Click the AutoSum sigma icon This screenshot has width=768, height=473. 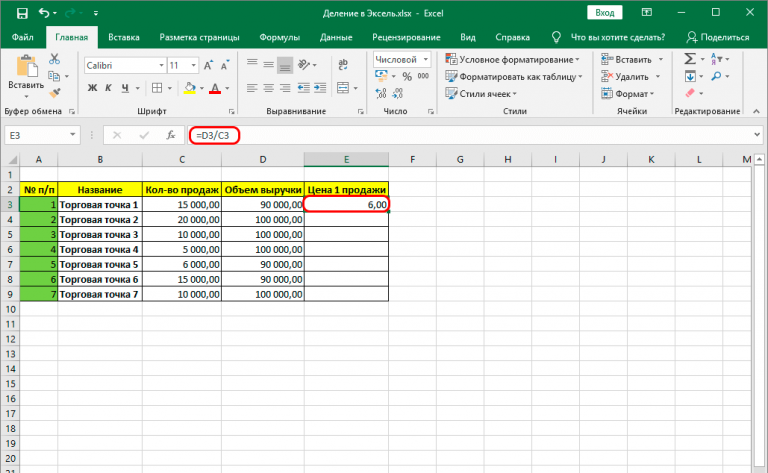click(691, 59)
